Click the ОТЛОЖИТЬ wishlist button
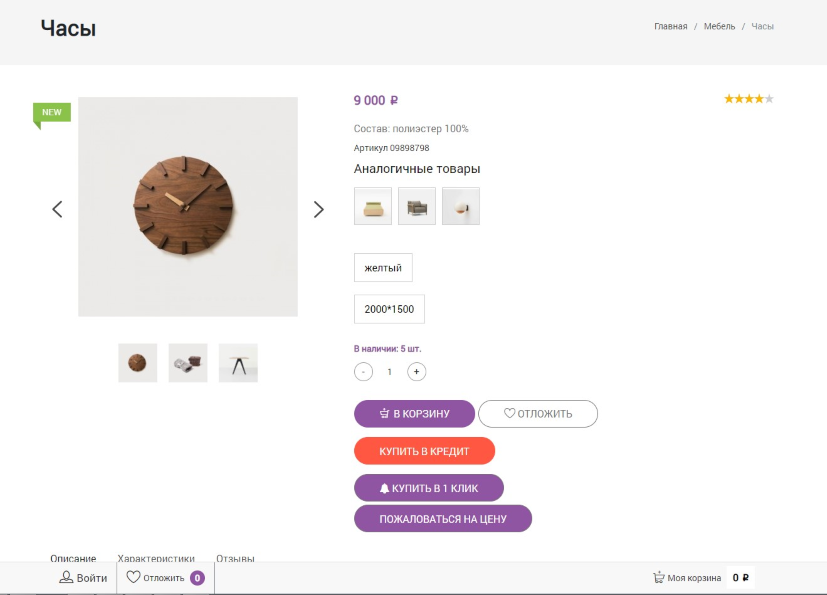The width and height of the screenshot is (827, 595). tap(538, 414)
